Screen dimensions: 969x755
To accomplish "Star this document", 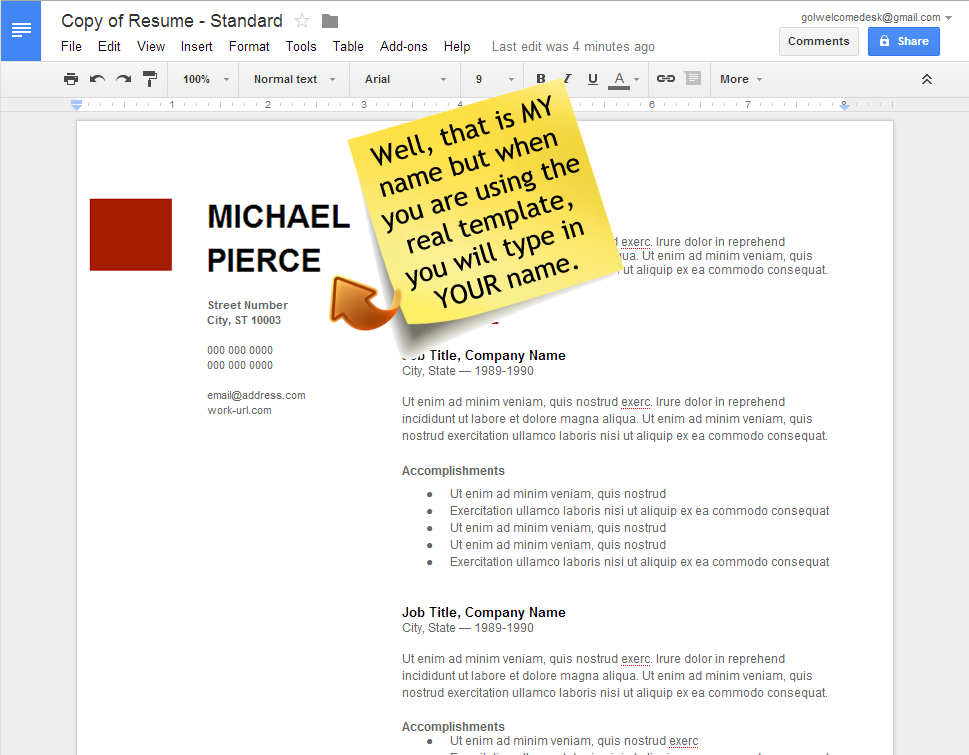I will [302, 21].
